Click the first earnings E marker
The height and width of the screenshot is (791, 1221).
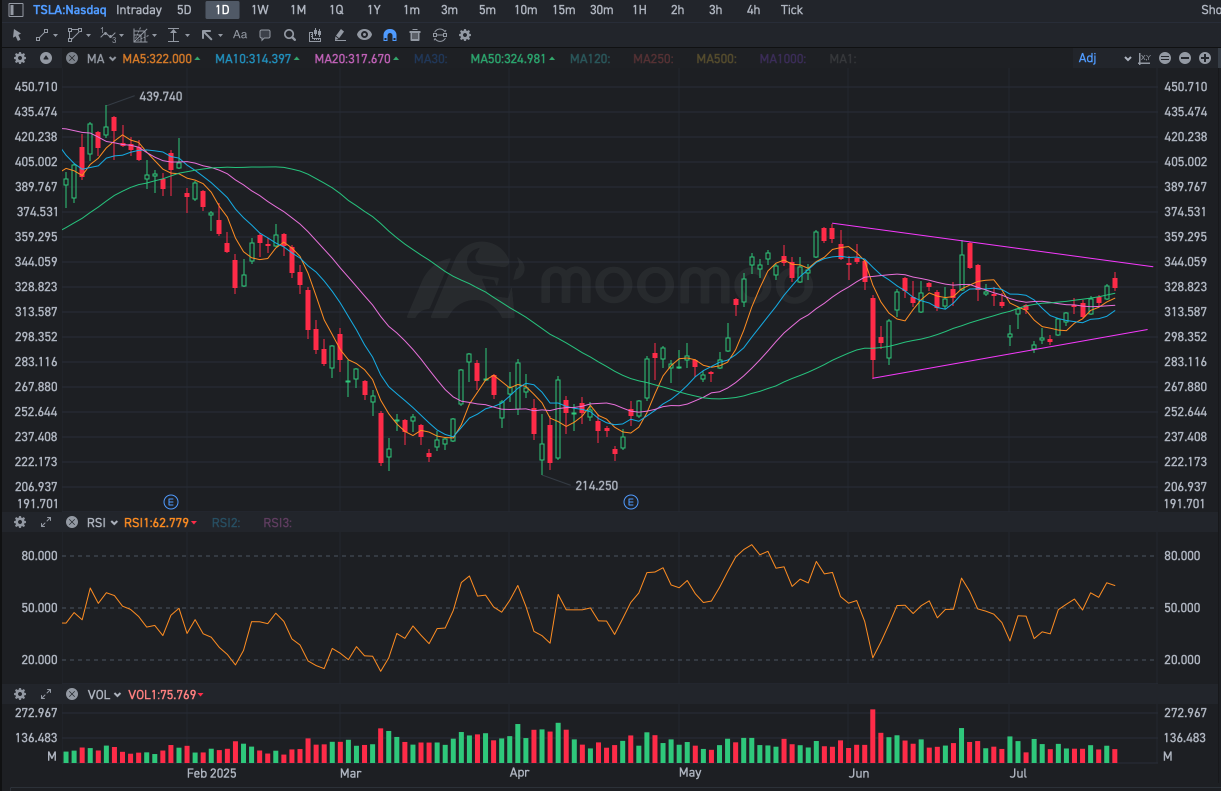pyautogui.click(x=171, y=501)
